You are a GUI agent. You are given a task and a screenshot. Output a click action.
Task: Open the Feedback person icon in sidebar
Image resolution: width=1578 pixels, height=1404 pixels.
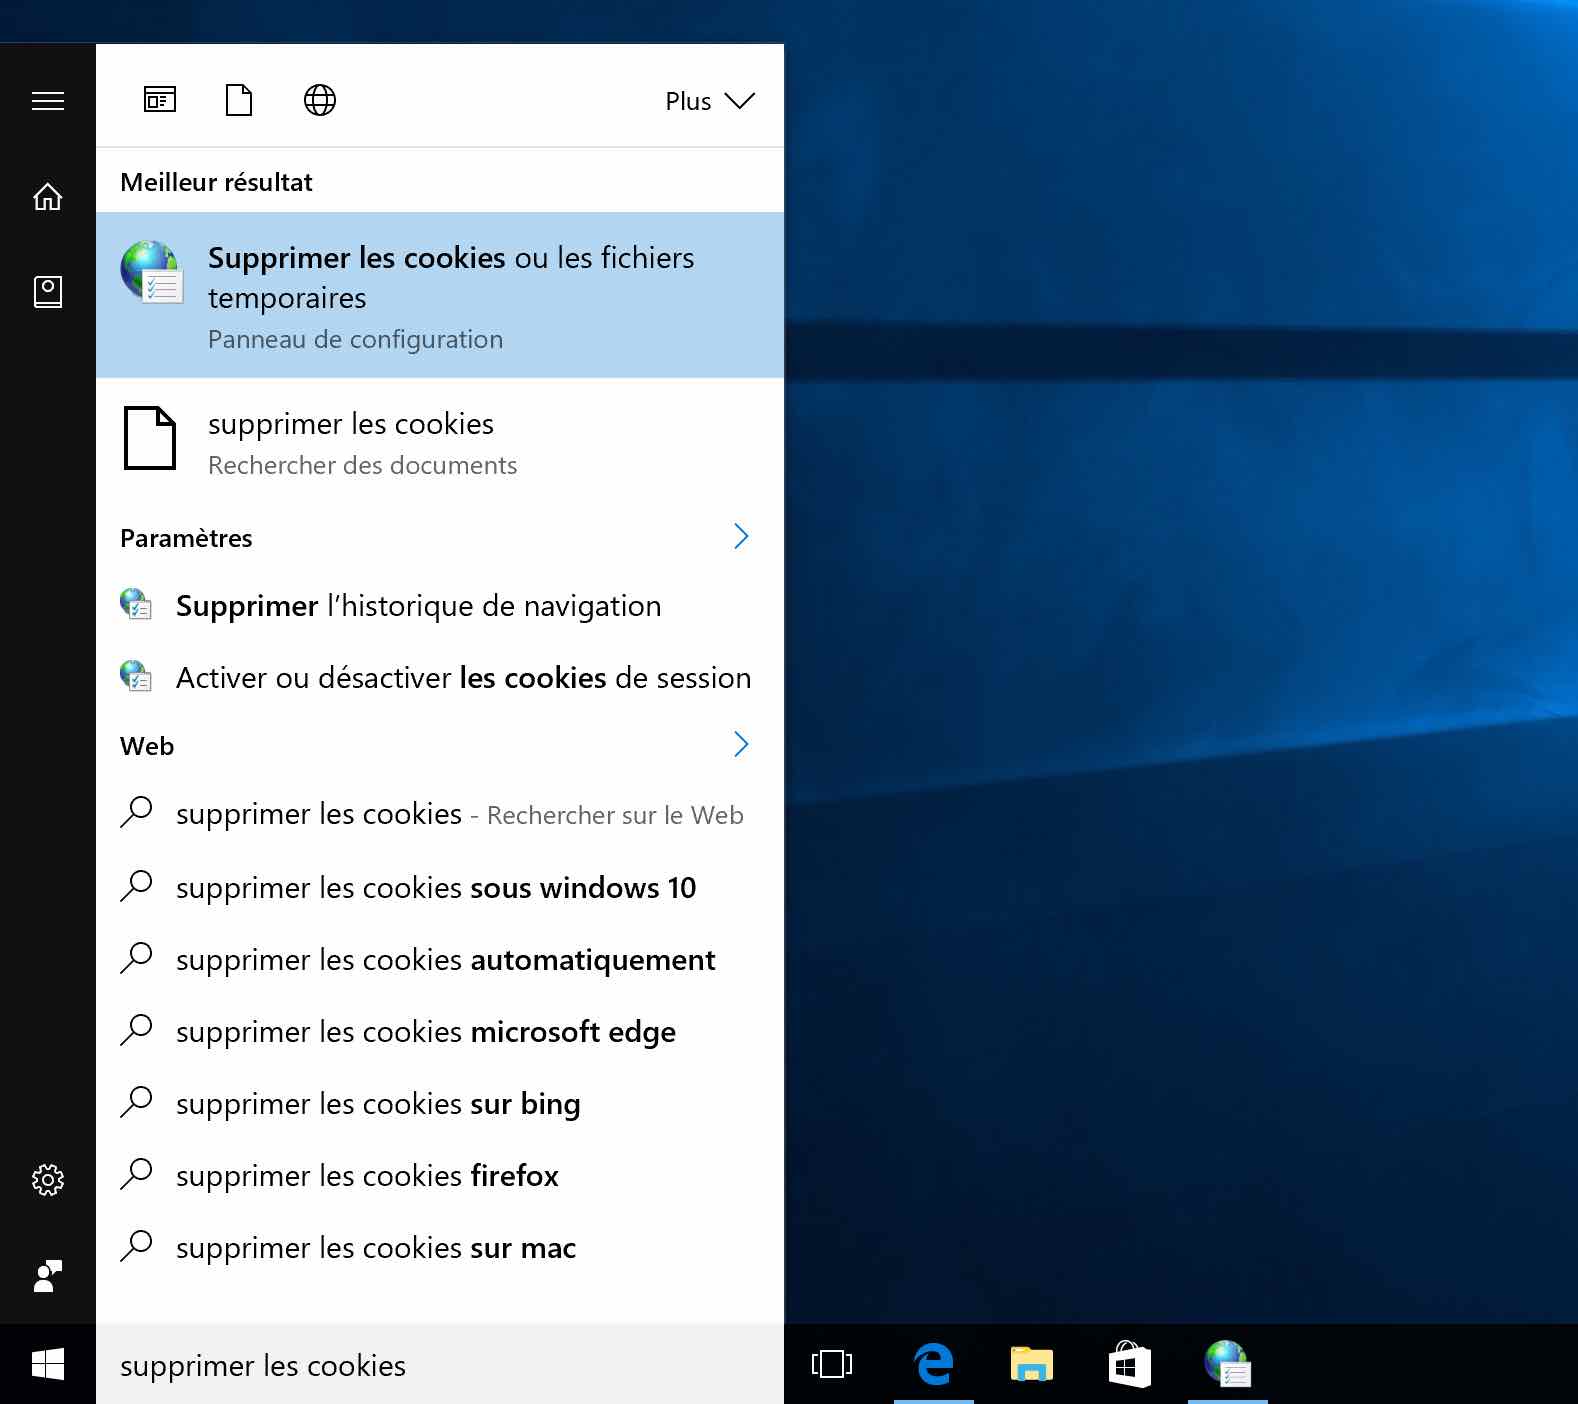[48, 1276]
